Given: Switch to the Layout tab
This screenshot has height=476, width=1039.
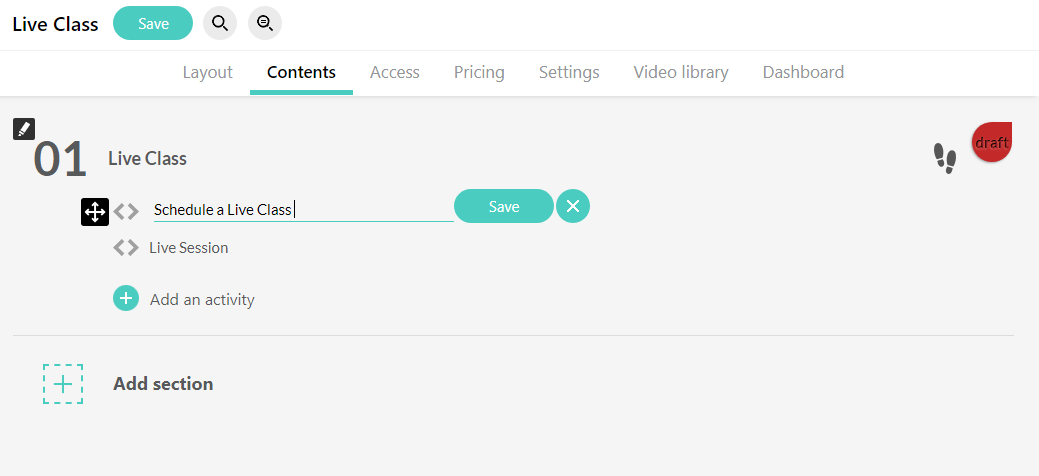Looking at the screenshot, I should click(x=207, y=72).
